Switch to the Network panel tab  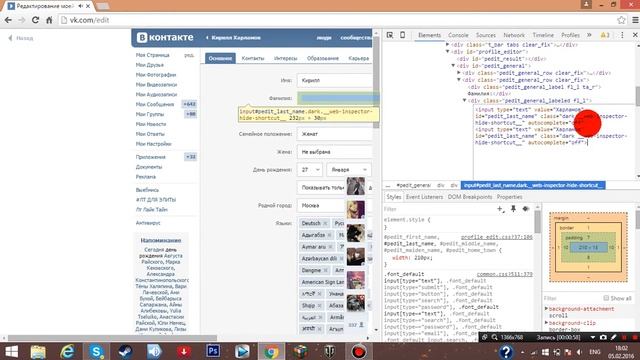[514, 35]
